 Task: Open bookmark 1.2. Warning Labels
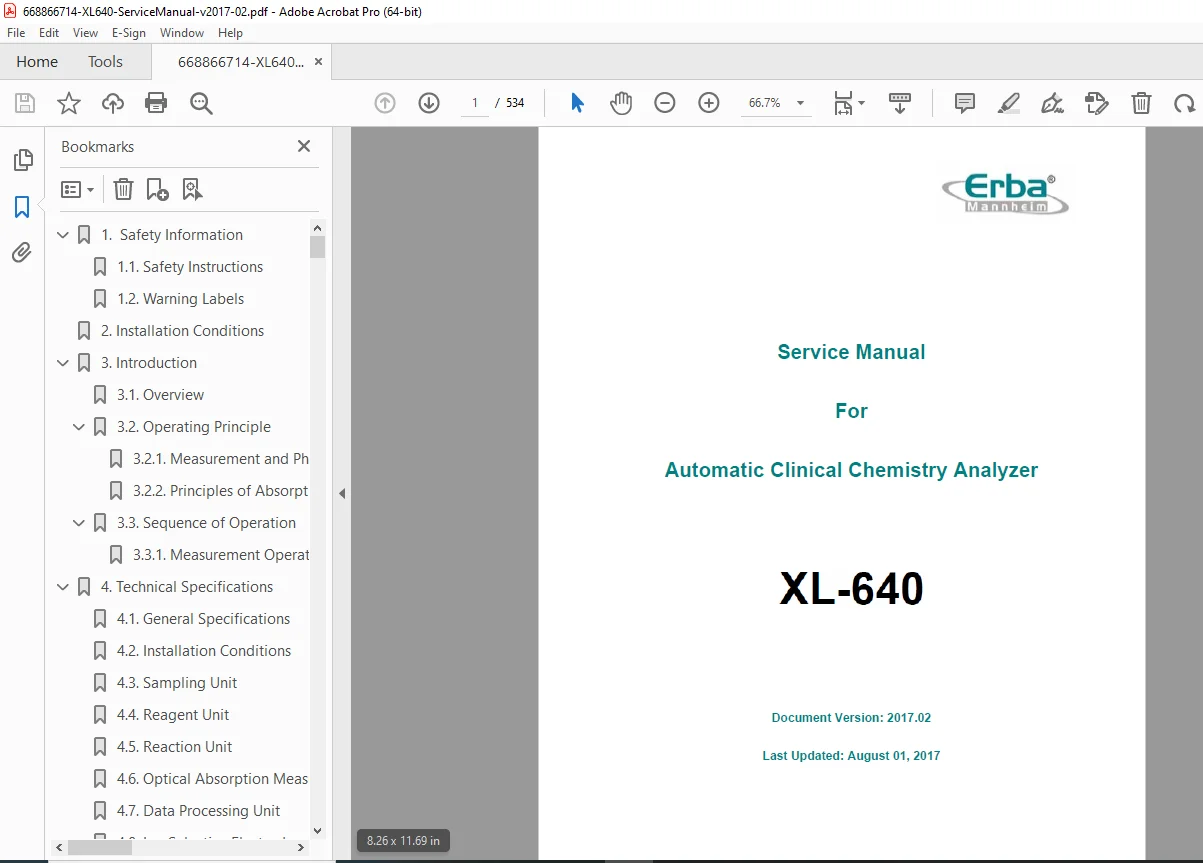click(180, 299)
